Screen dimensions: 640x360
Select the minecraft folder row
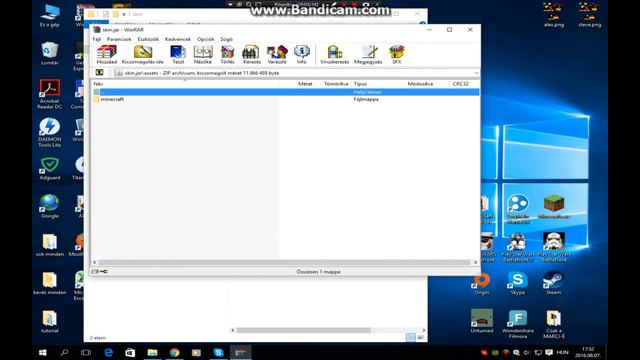coord(285,99)
